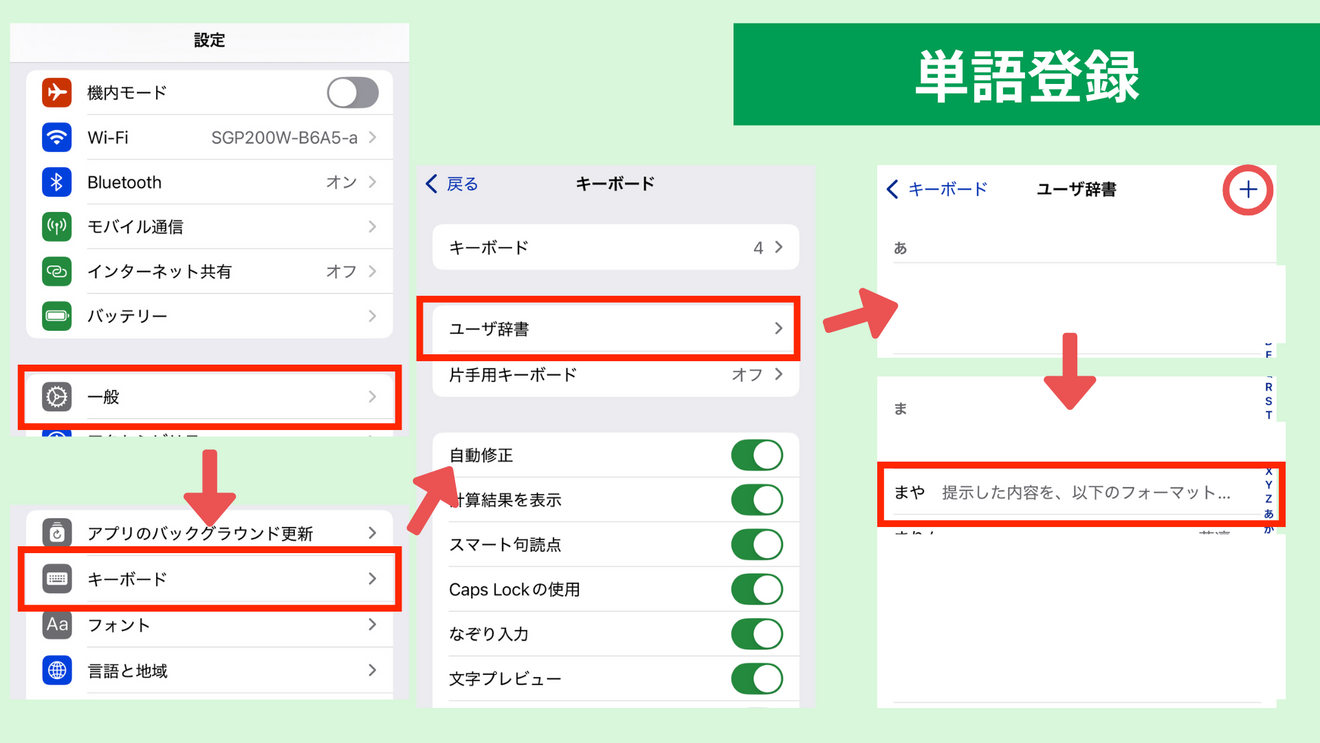Toggle the 計算結果を表示 switch
Image resolution: width=1320 pixels, height=743 pixels.
pyautogui.click(x=757, y=500)
